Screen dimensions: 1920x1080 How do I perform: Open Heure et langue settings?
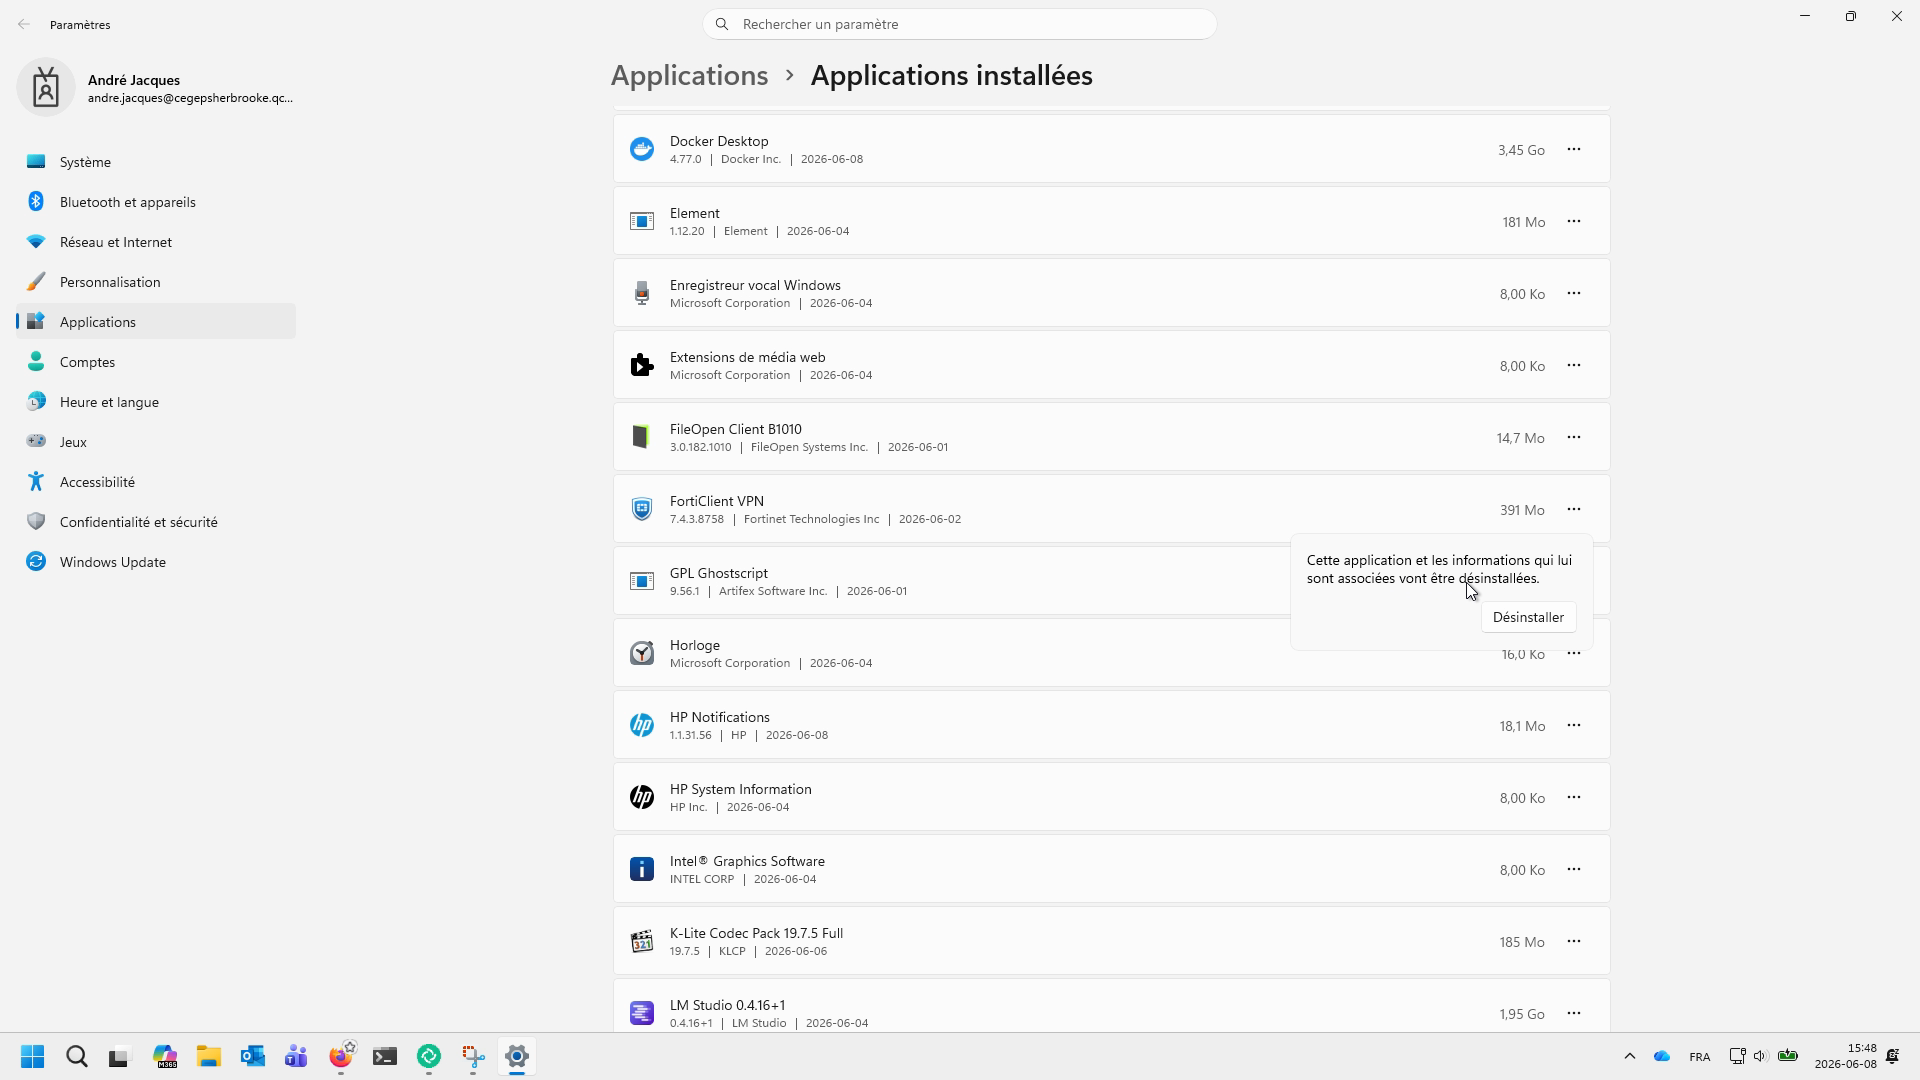[x=156, y=402]
